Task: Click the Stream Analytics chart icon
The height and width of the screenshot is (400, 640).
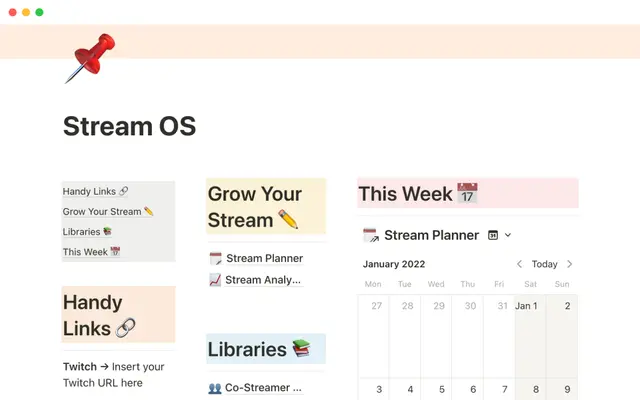Action: (215, 280)
